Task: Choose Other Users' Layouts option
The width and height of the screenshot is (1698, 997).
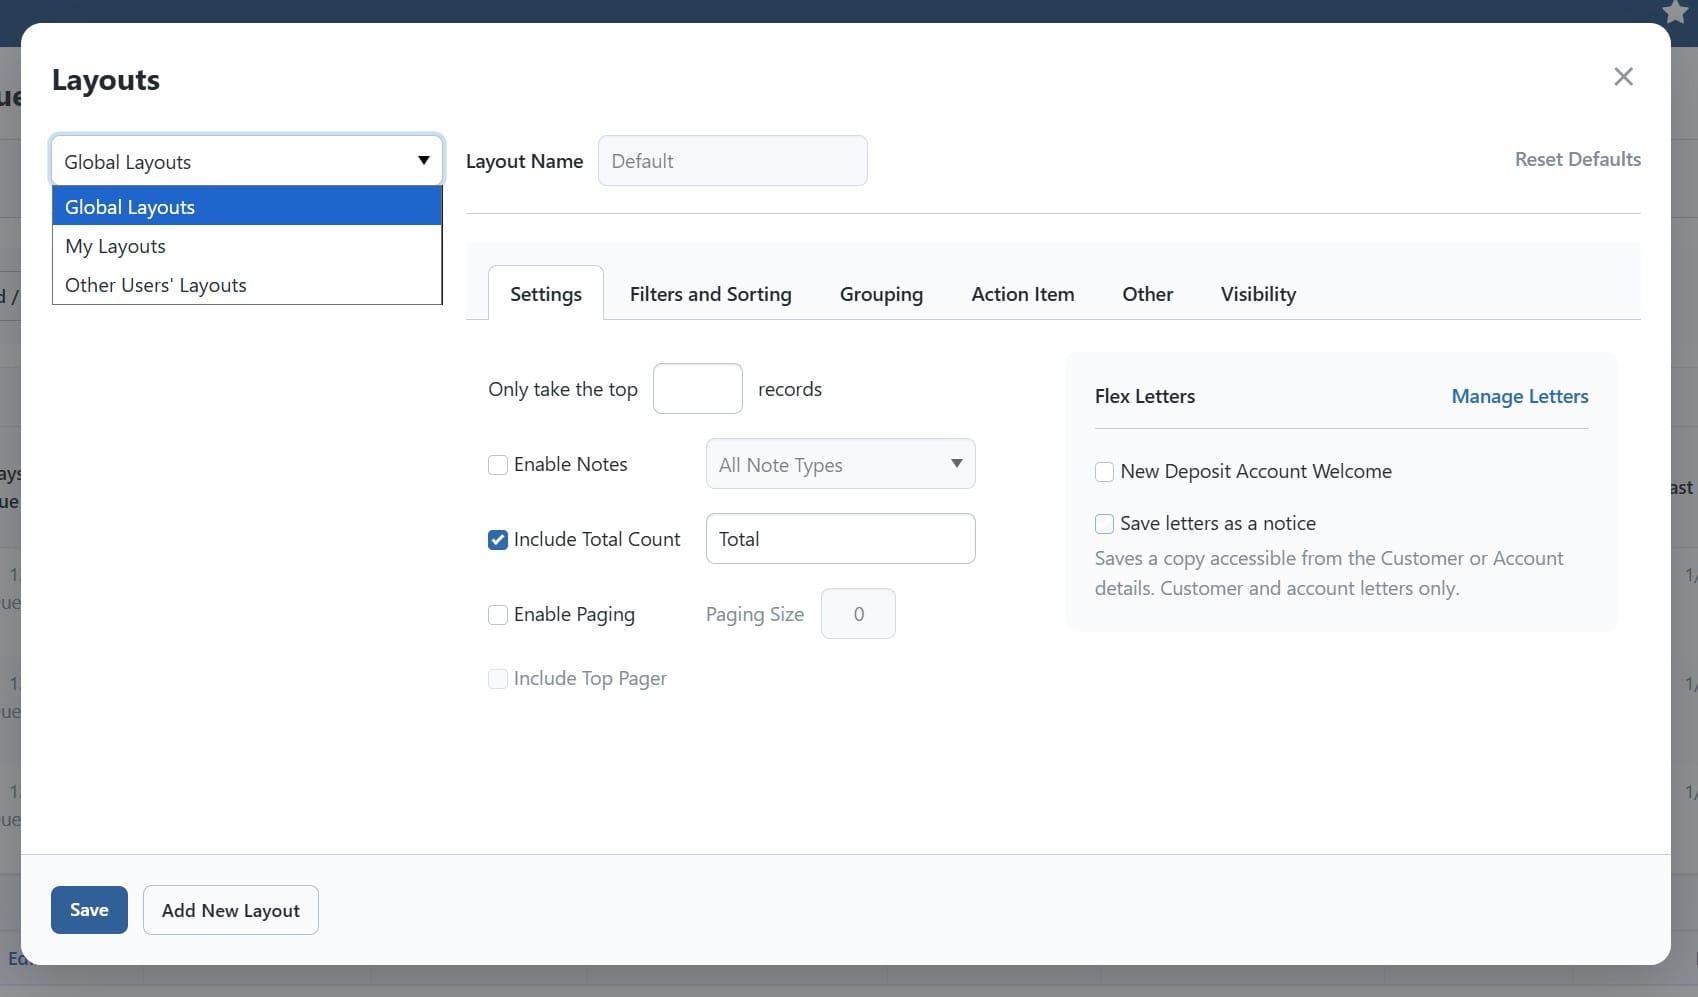Action: tap(247, 285)
